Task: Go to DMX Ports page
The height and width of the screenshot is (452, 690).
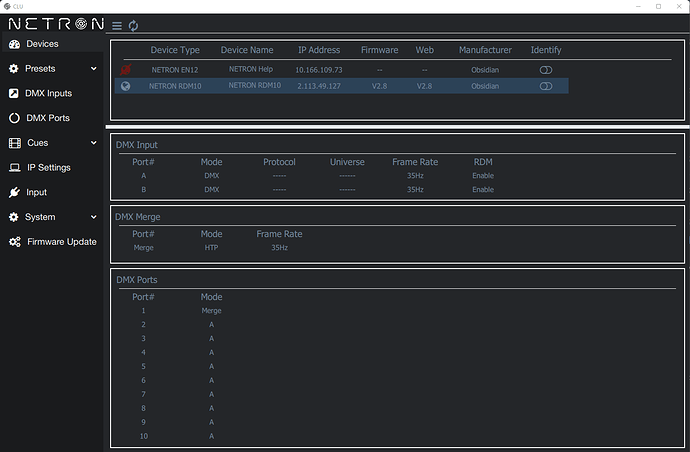Action: click(48, 118)
